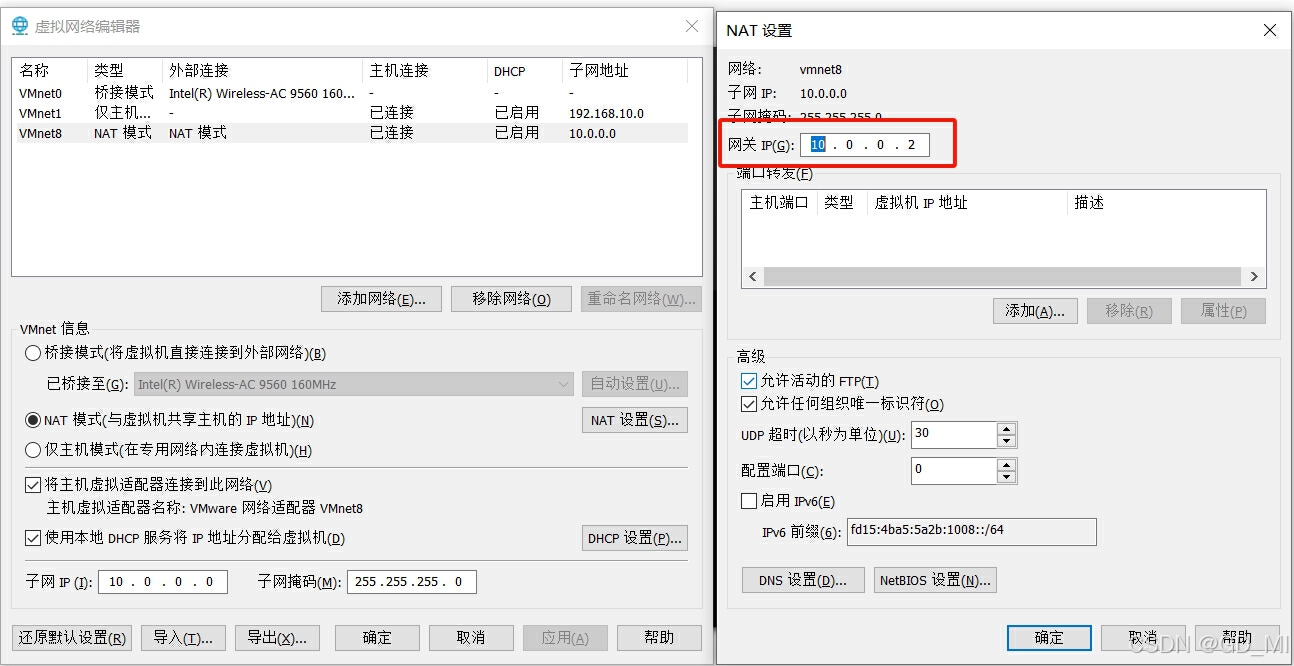1294x666 pixels.
Task: Click the 外部连接 column header
Action: coord(263,71)
